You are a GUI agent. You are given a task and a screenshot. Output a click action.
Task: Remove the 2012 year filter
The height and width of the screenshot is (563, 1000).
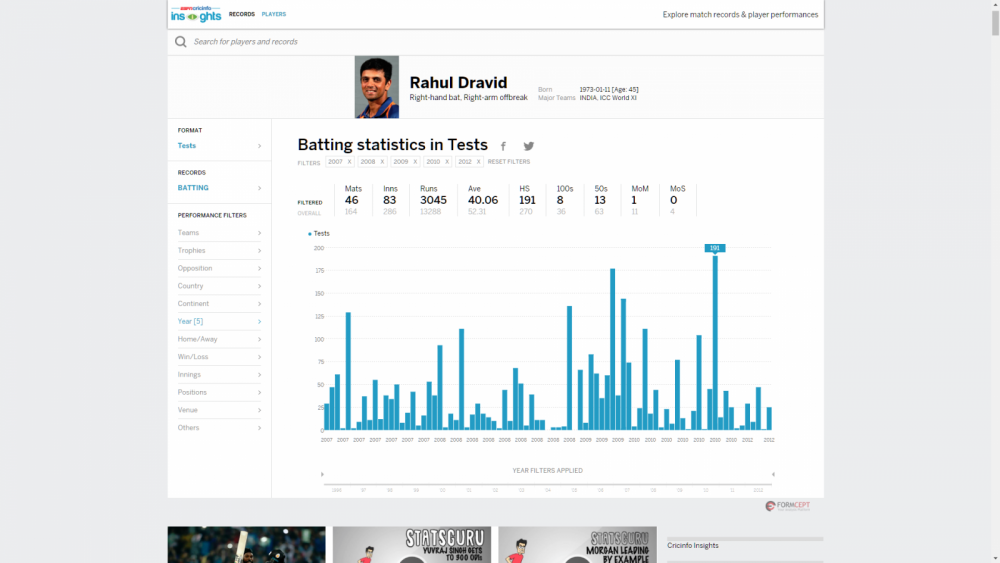(x=478, y=162)
